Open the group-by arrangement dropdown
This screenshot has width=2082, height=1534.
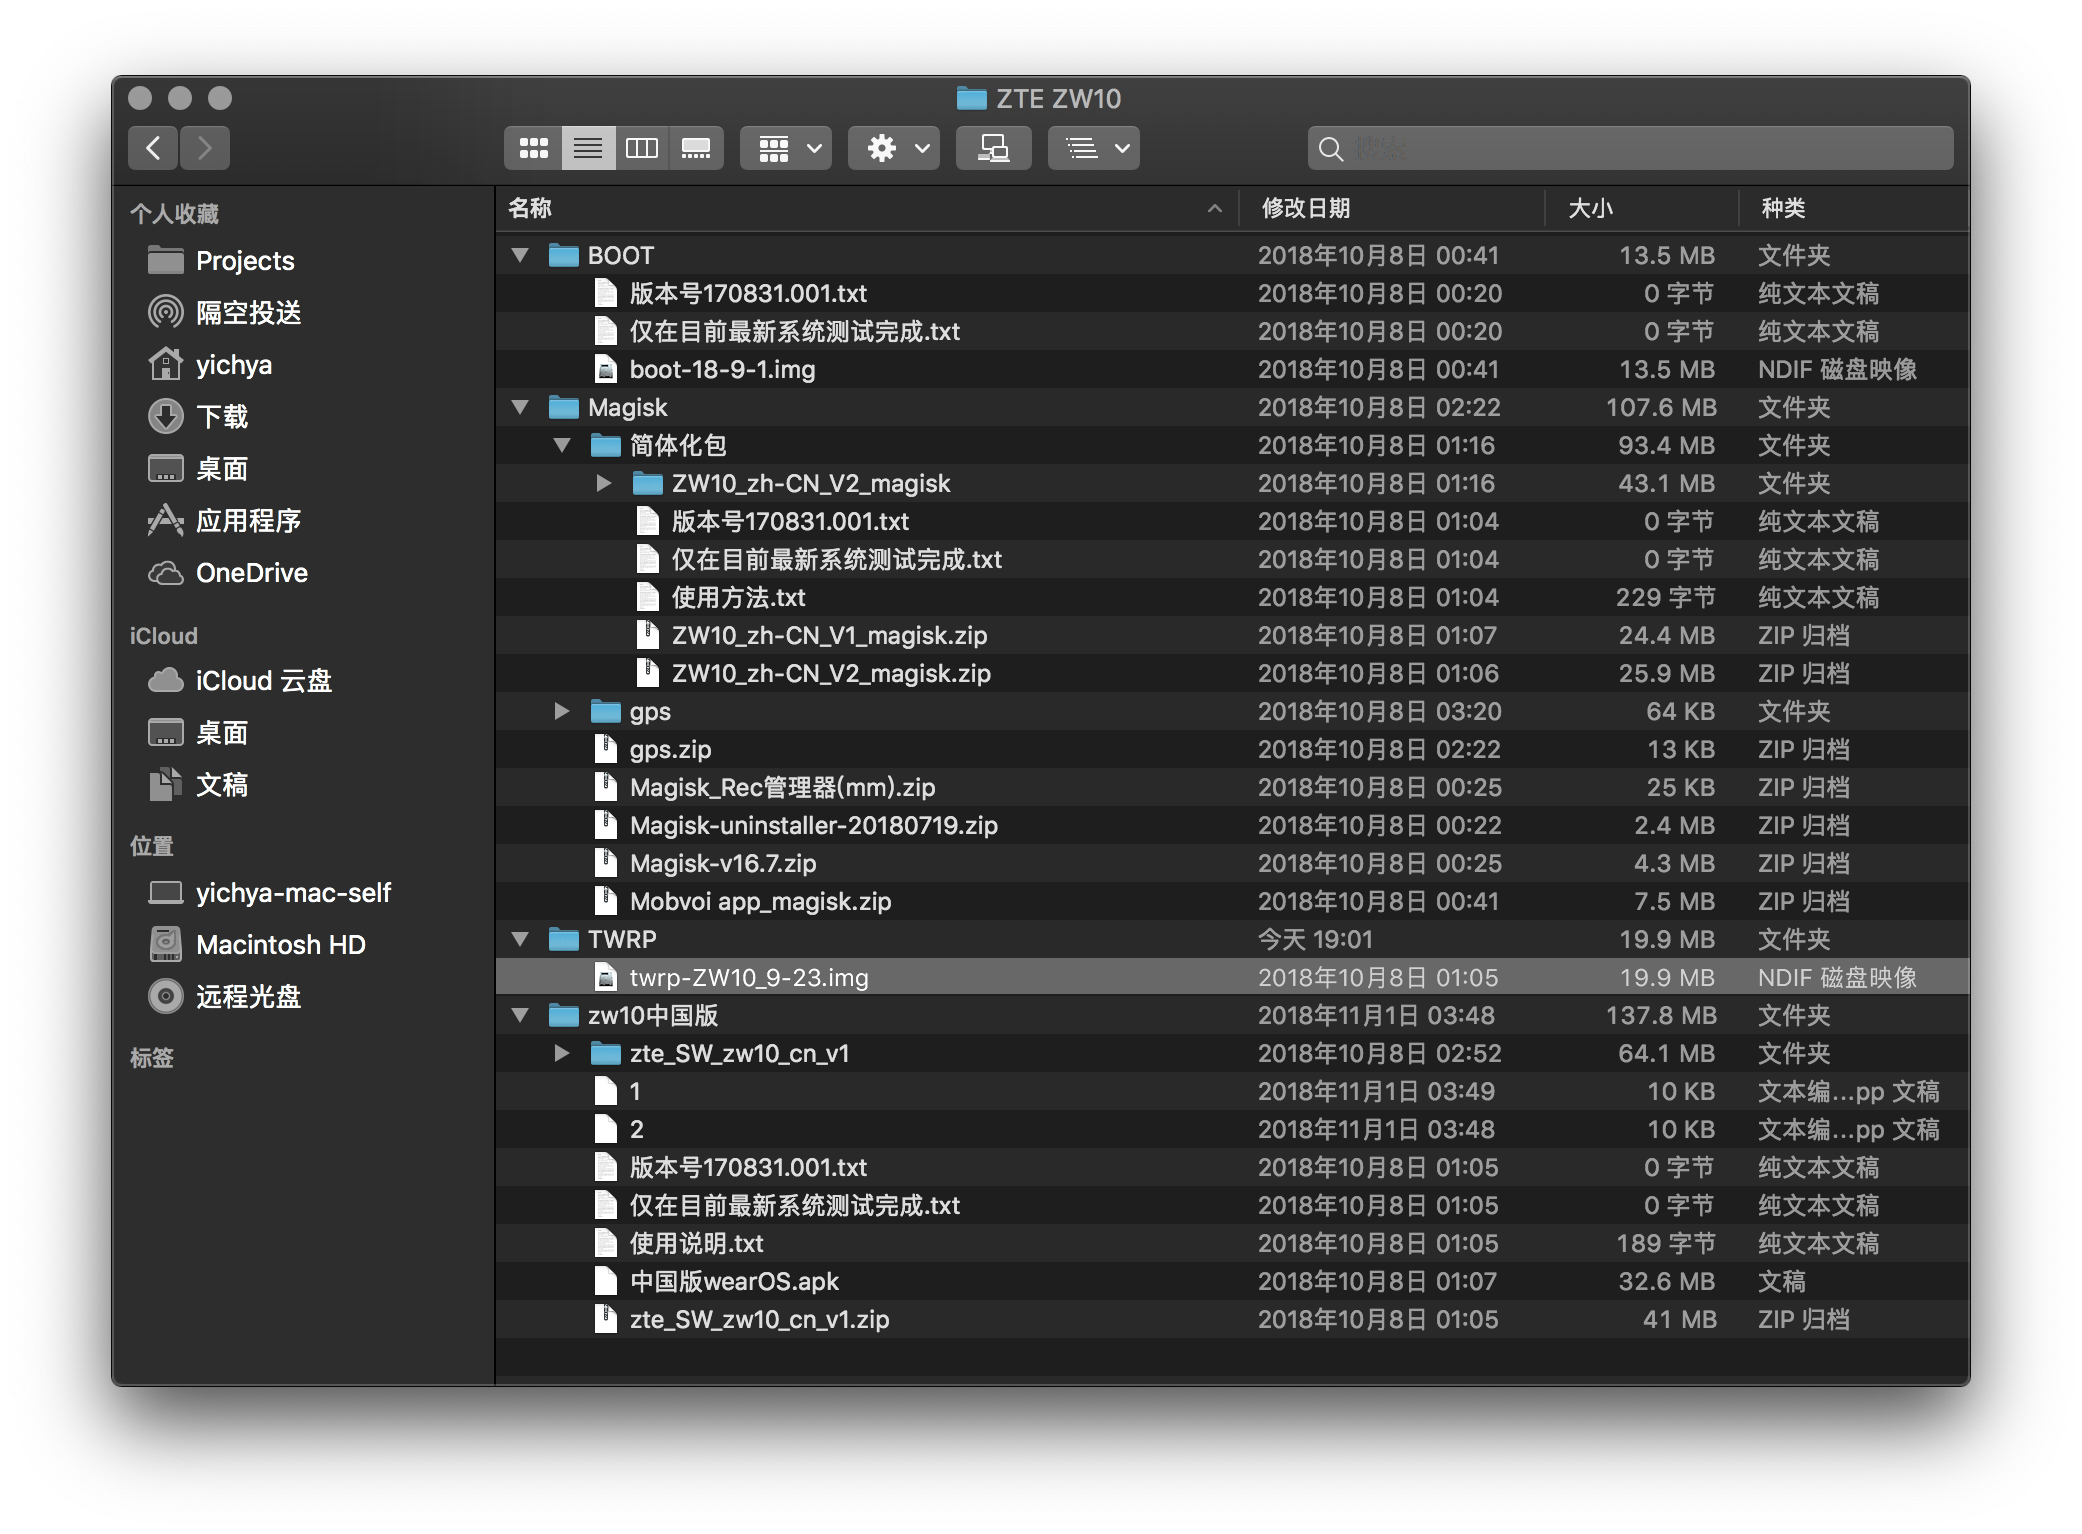[x=786, y=148]
